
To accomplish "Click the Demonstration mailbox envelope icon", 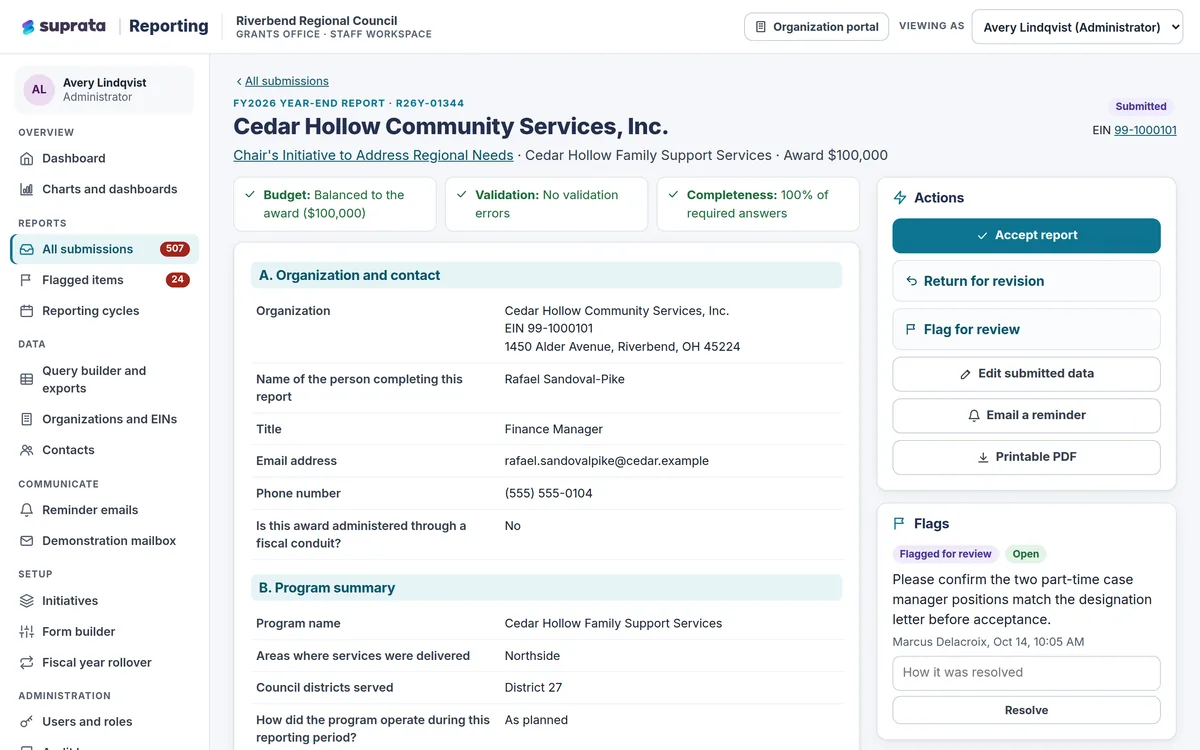I will click(x=27, y=541).
